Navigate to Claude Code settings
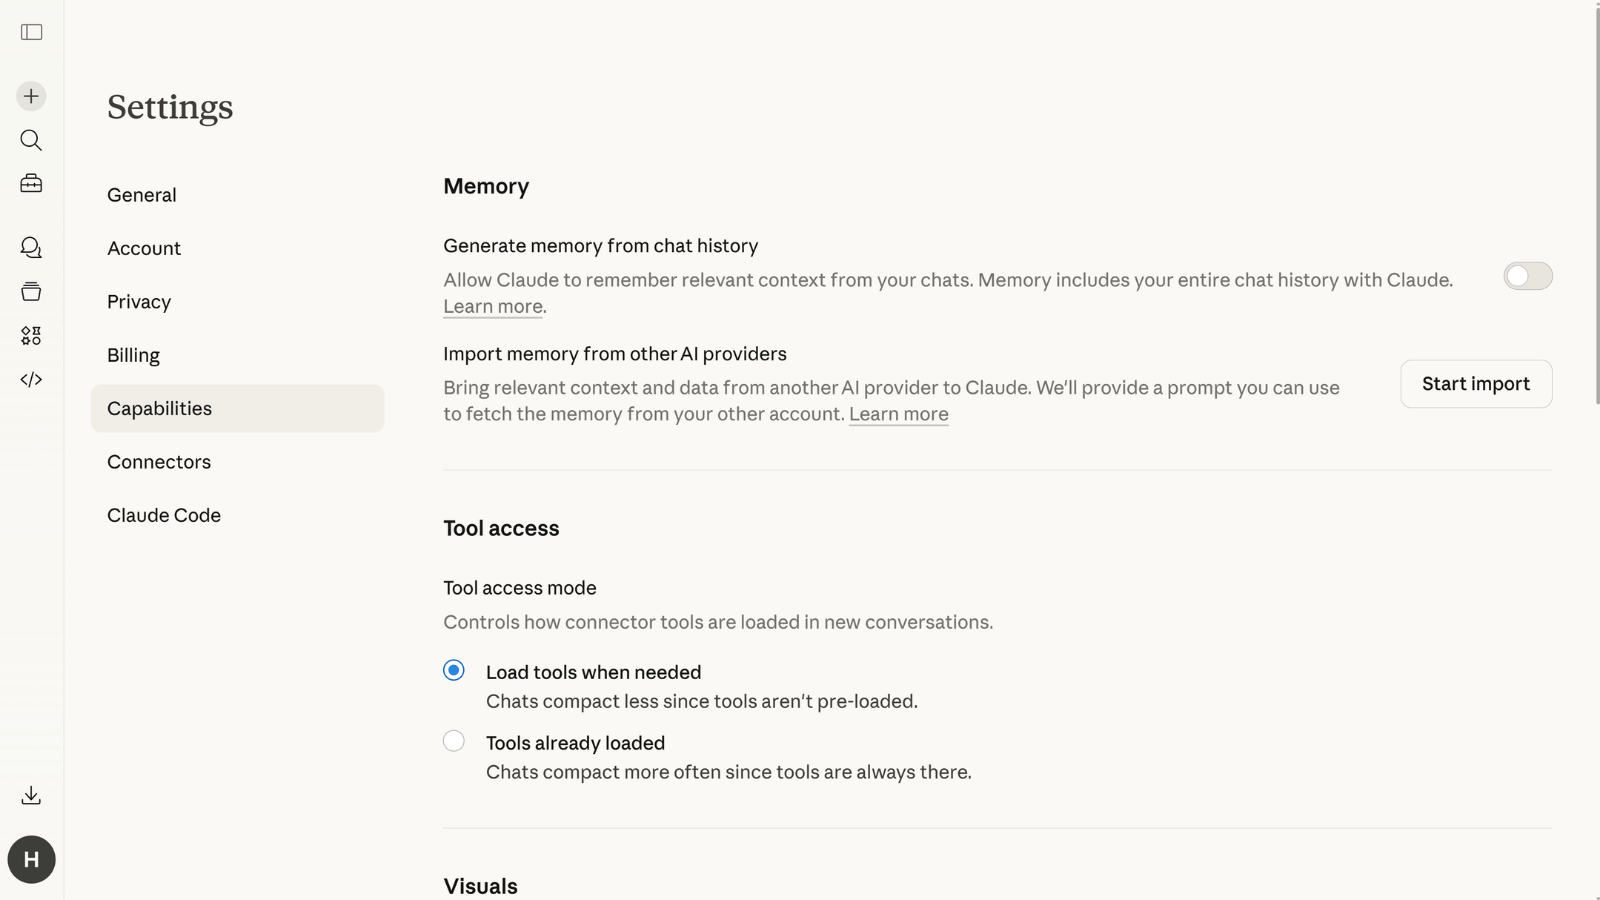The image size is (1600, 900). [x=164, y=515]
